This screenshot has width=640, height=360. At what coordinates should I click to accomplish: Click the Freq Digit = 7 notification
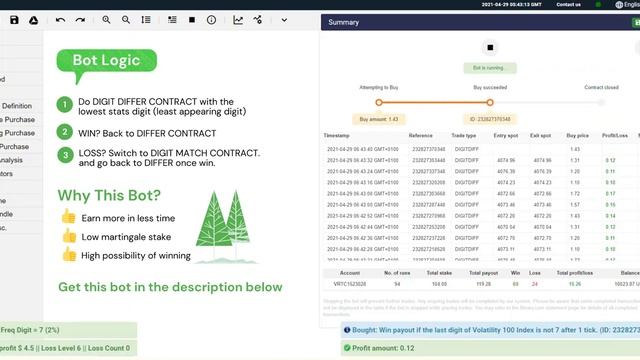tap(69, 330)
